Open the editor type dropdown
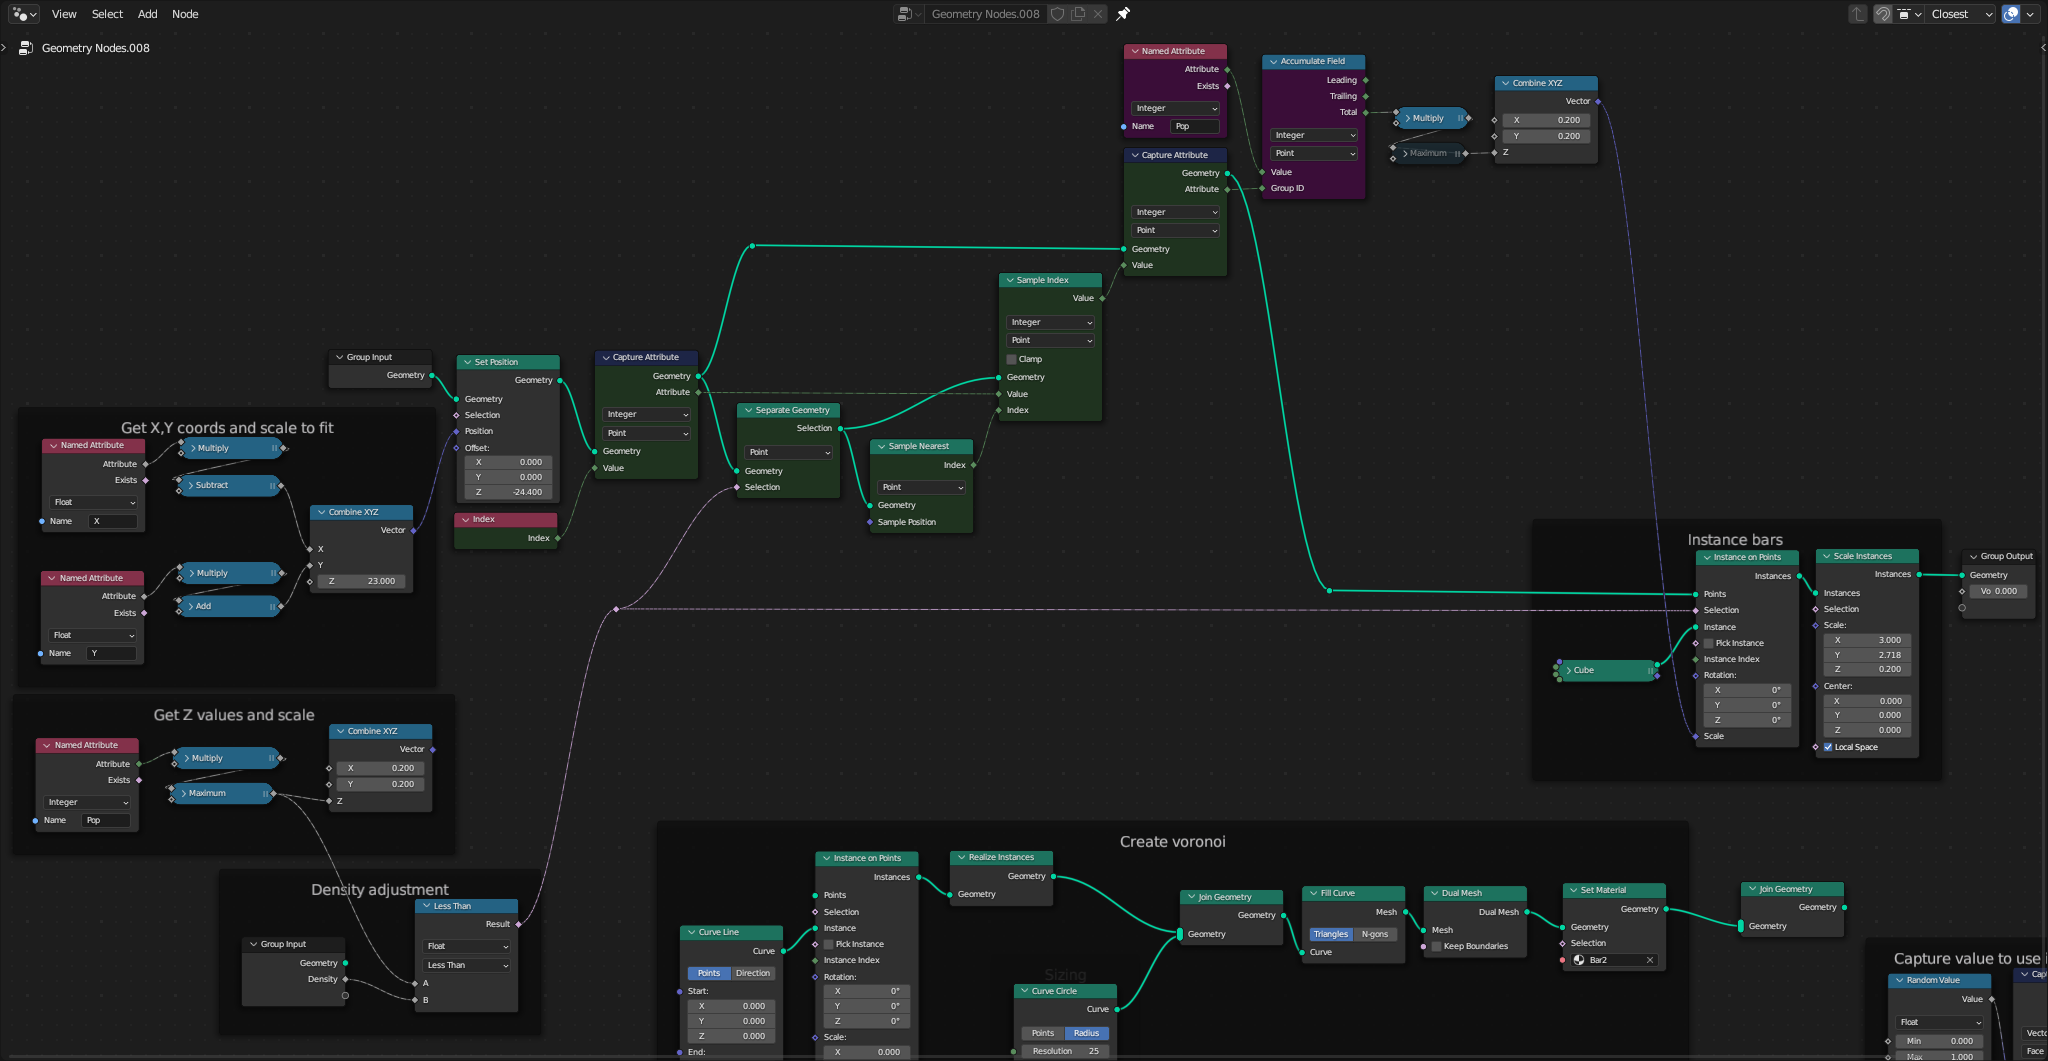 pyautogui.click(x=24, y=14)
